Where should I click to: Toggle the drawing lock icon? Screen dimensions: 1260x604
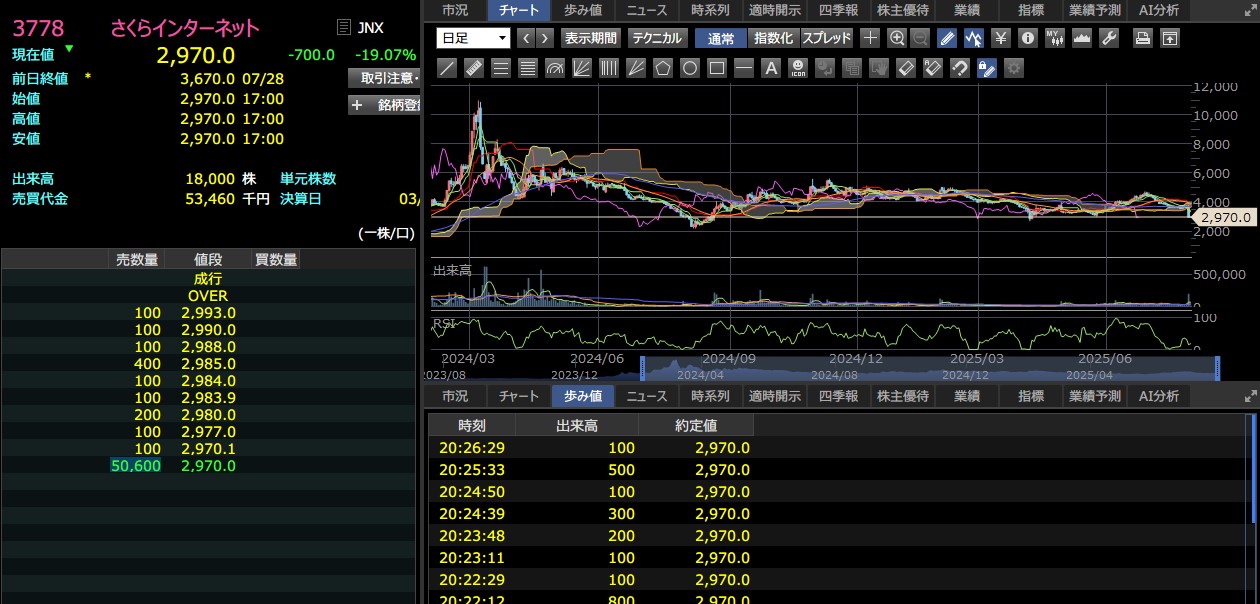(986, 68)
